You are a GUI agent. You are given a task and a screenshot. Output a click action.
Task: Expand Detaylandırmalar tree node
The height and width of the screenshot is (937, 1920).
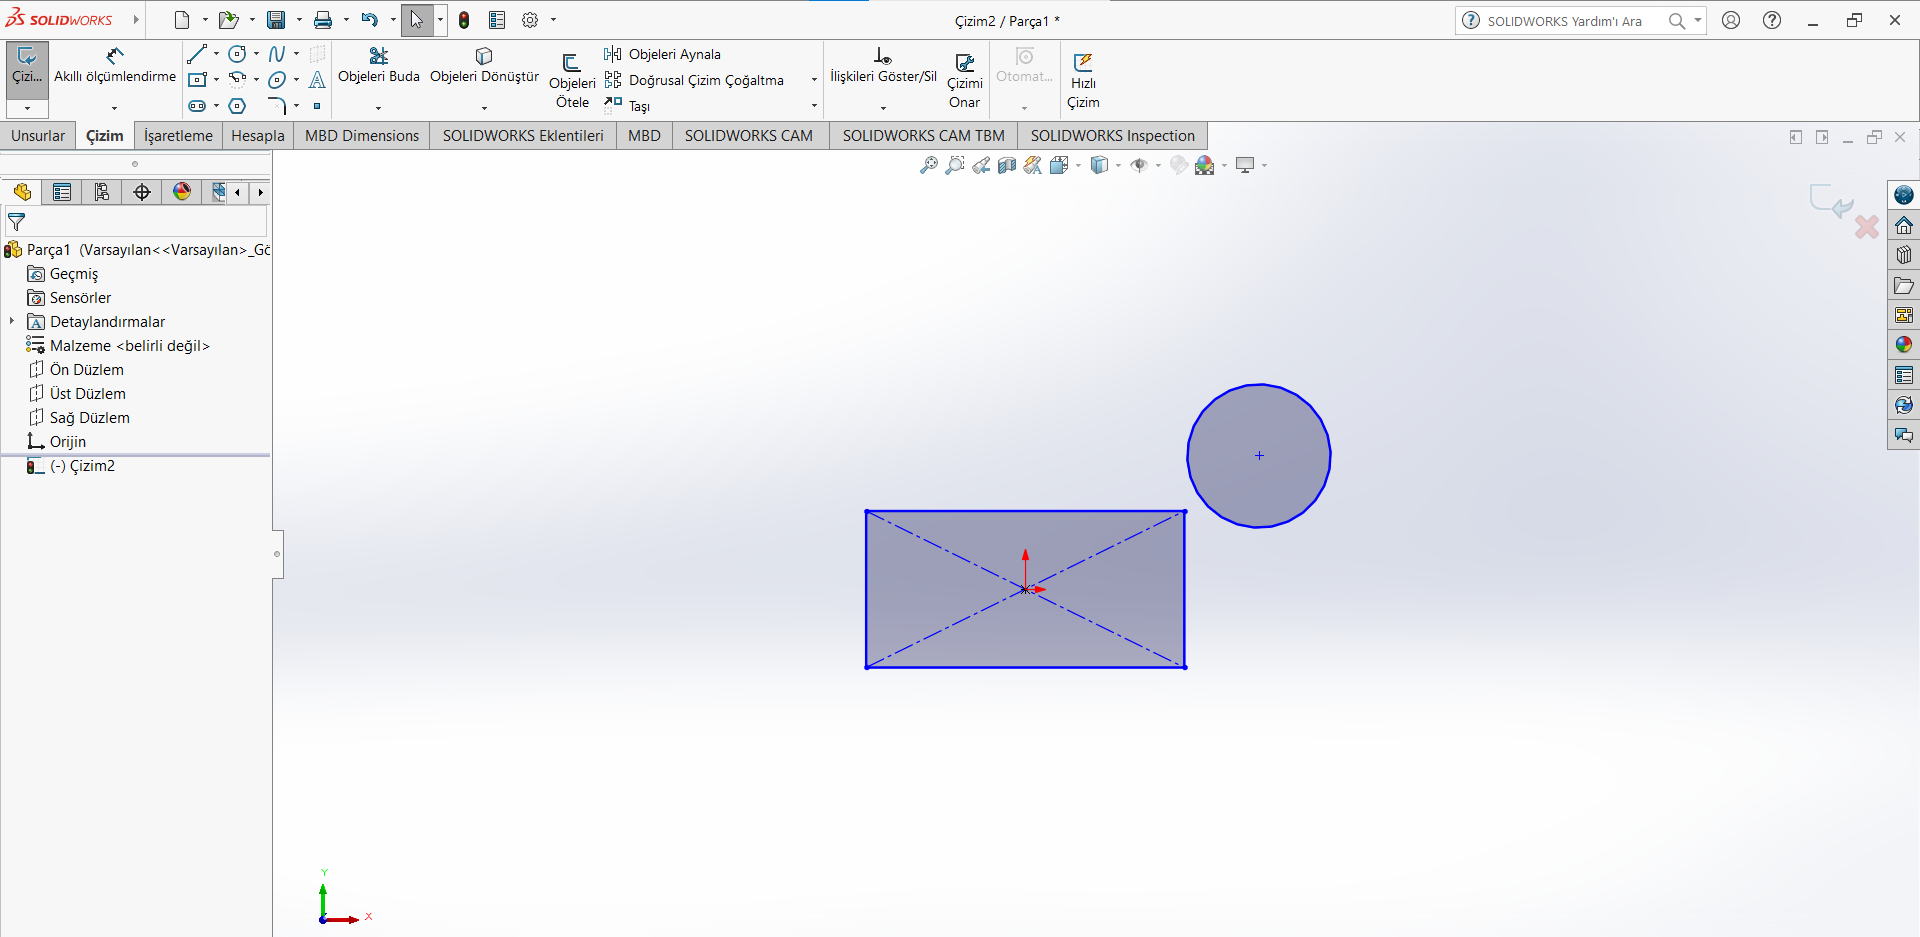point(12,321)
